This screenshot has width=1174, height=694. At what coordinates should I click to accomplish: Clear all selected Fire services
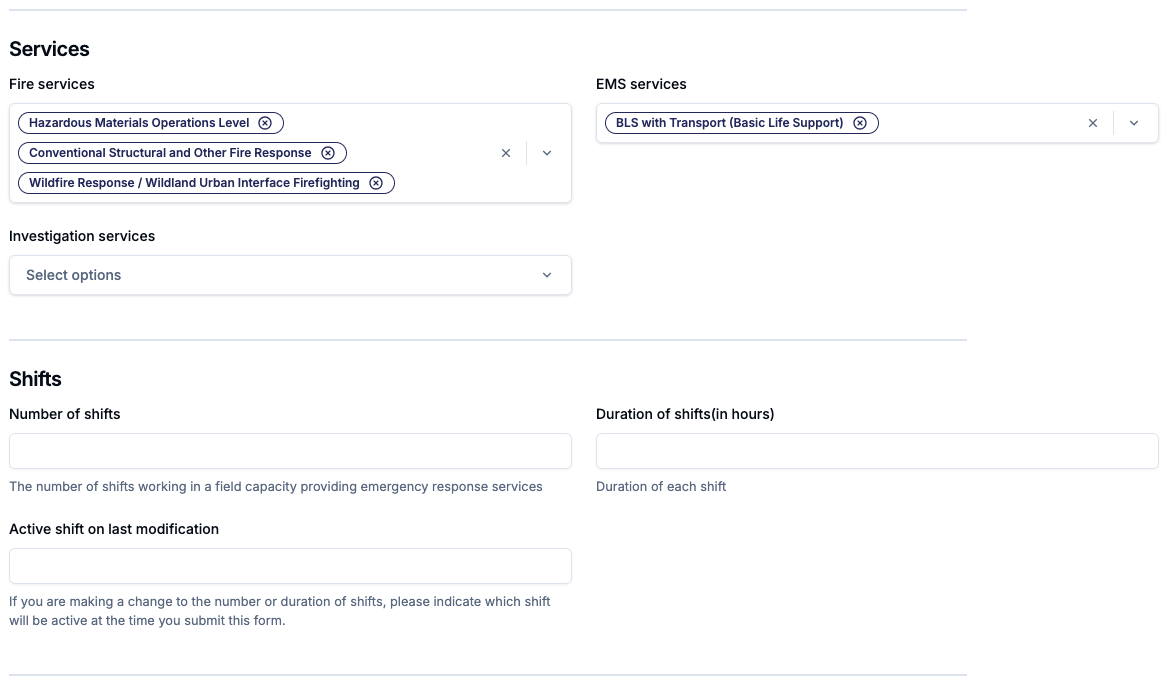pos(506,153)
